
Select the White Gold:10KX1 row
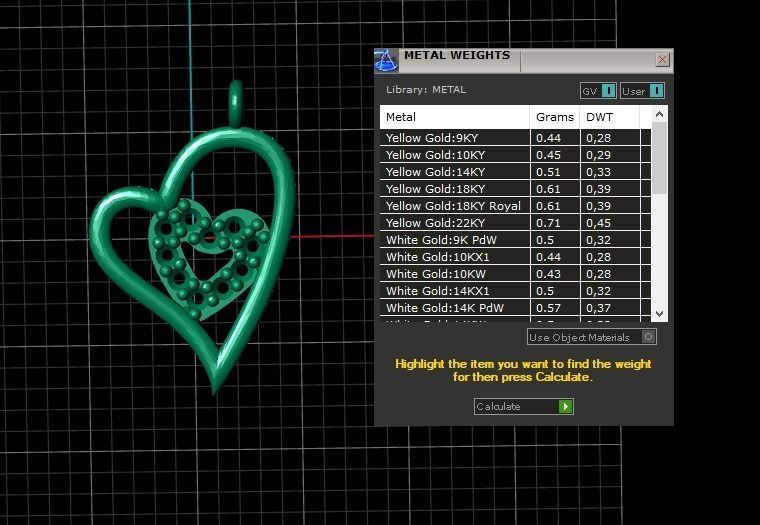pos(515,256)
